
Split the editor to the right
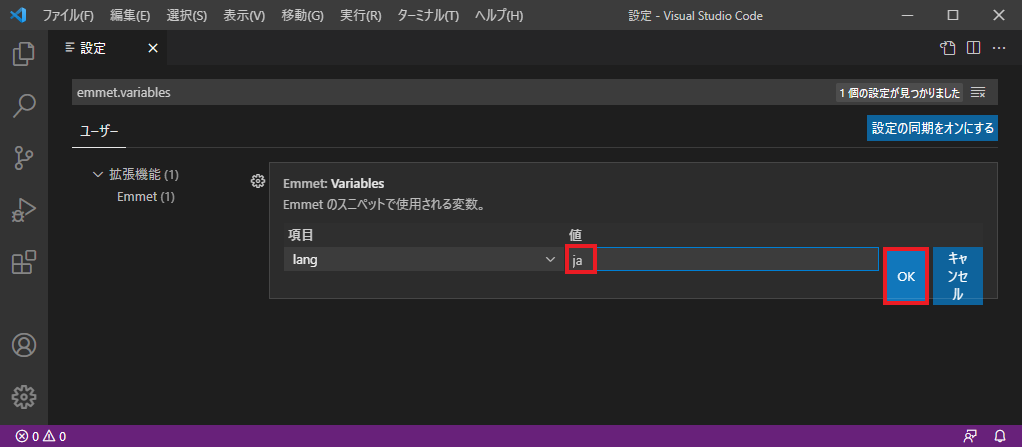pyautogui.click(x=974, y=48)
